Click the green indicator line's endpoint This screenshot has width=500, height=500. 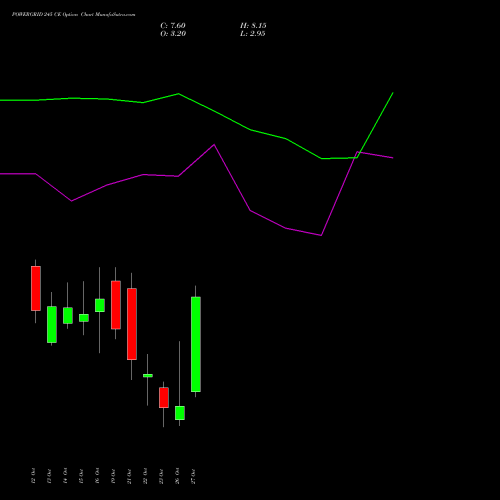(393, 93)
